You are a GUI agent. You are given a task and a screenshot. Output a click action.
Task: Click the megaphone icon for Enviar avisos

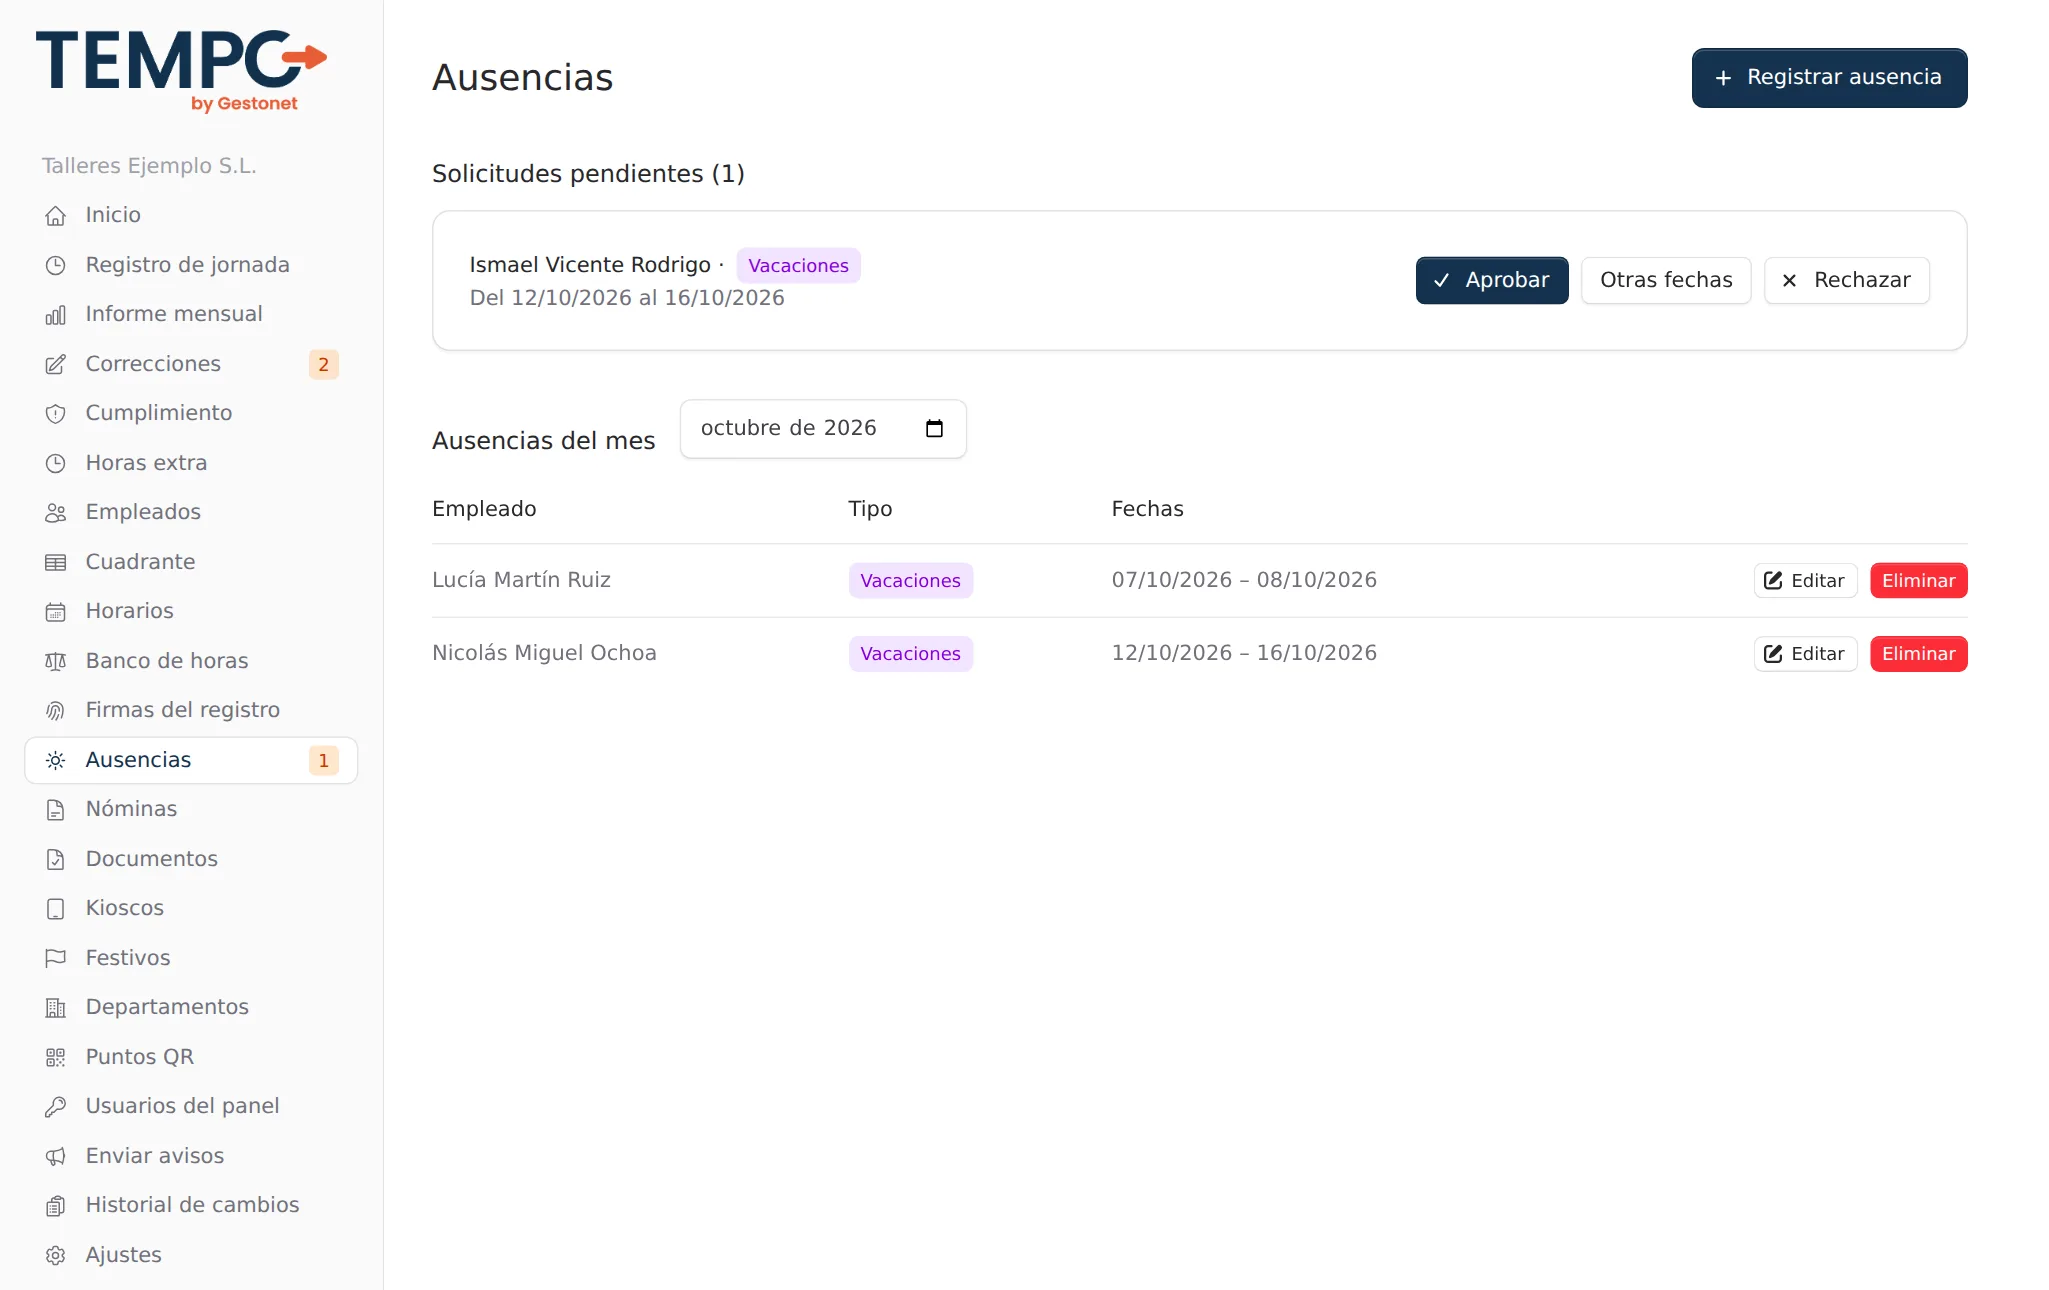point(56,1156)
